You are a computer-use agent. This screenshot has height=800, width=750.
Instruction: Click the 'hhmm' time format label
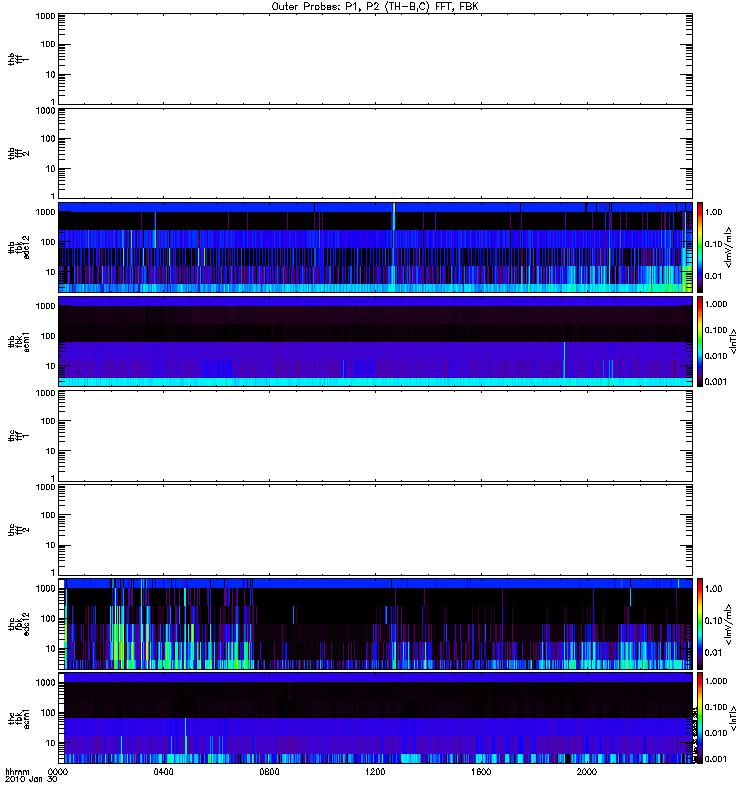point(17,772)
